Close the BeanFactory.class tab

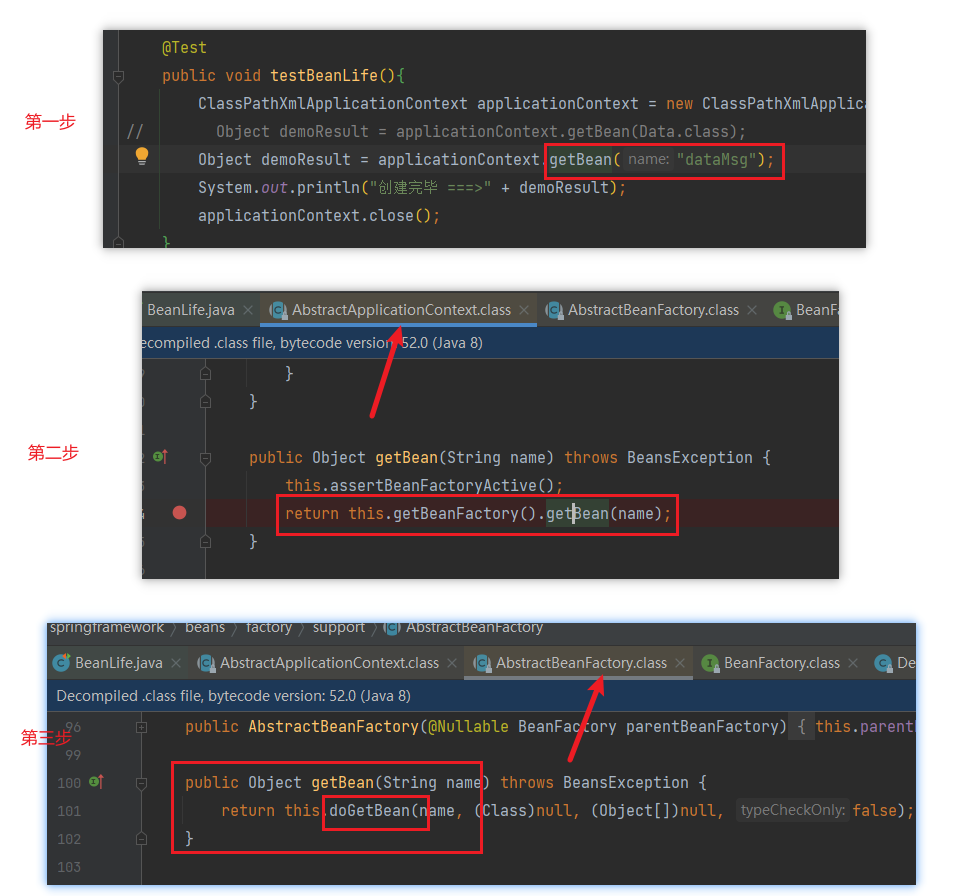(854, 663)
